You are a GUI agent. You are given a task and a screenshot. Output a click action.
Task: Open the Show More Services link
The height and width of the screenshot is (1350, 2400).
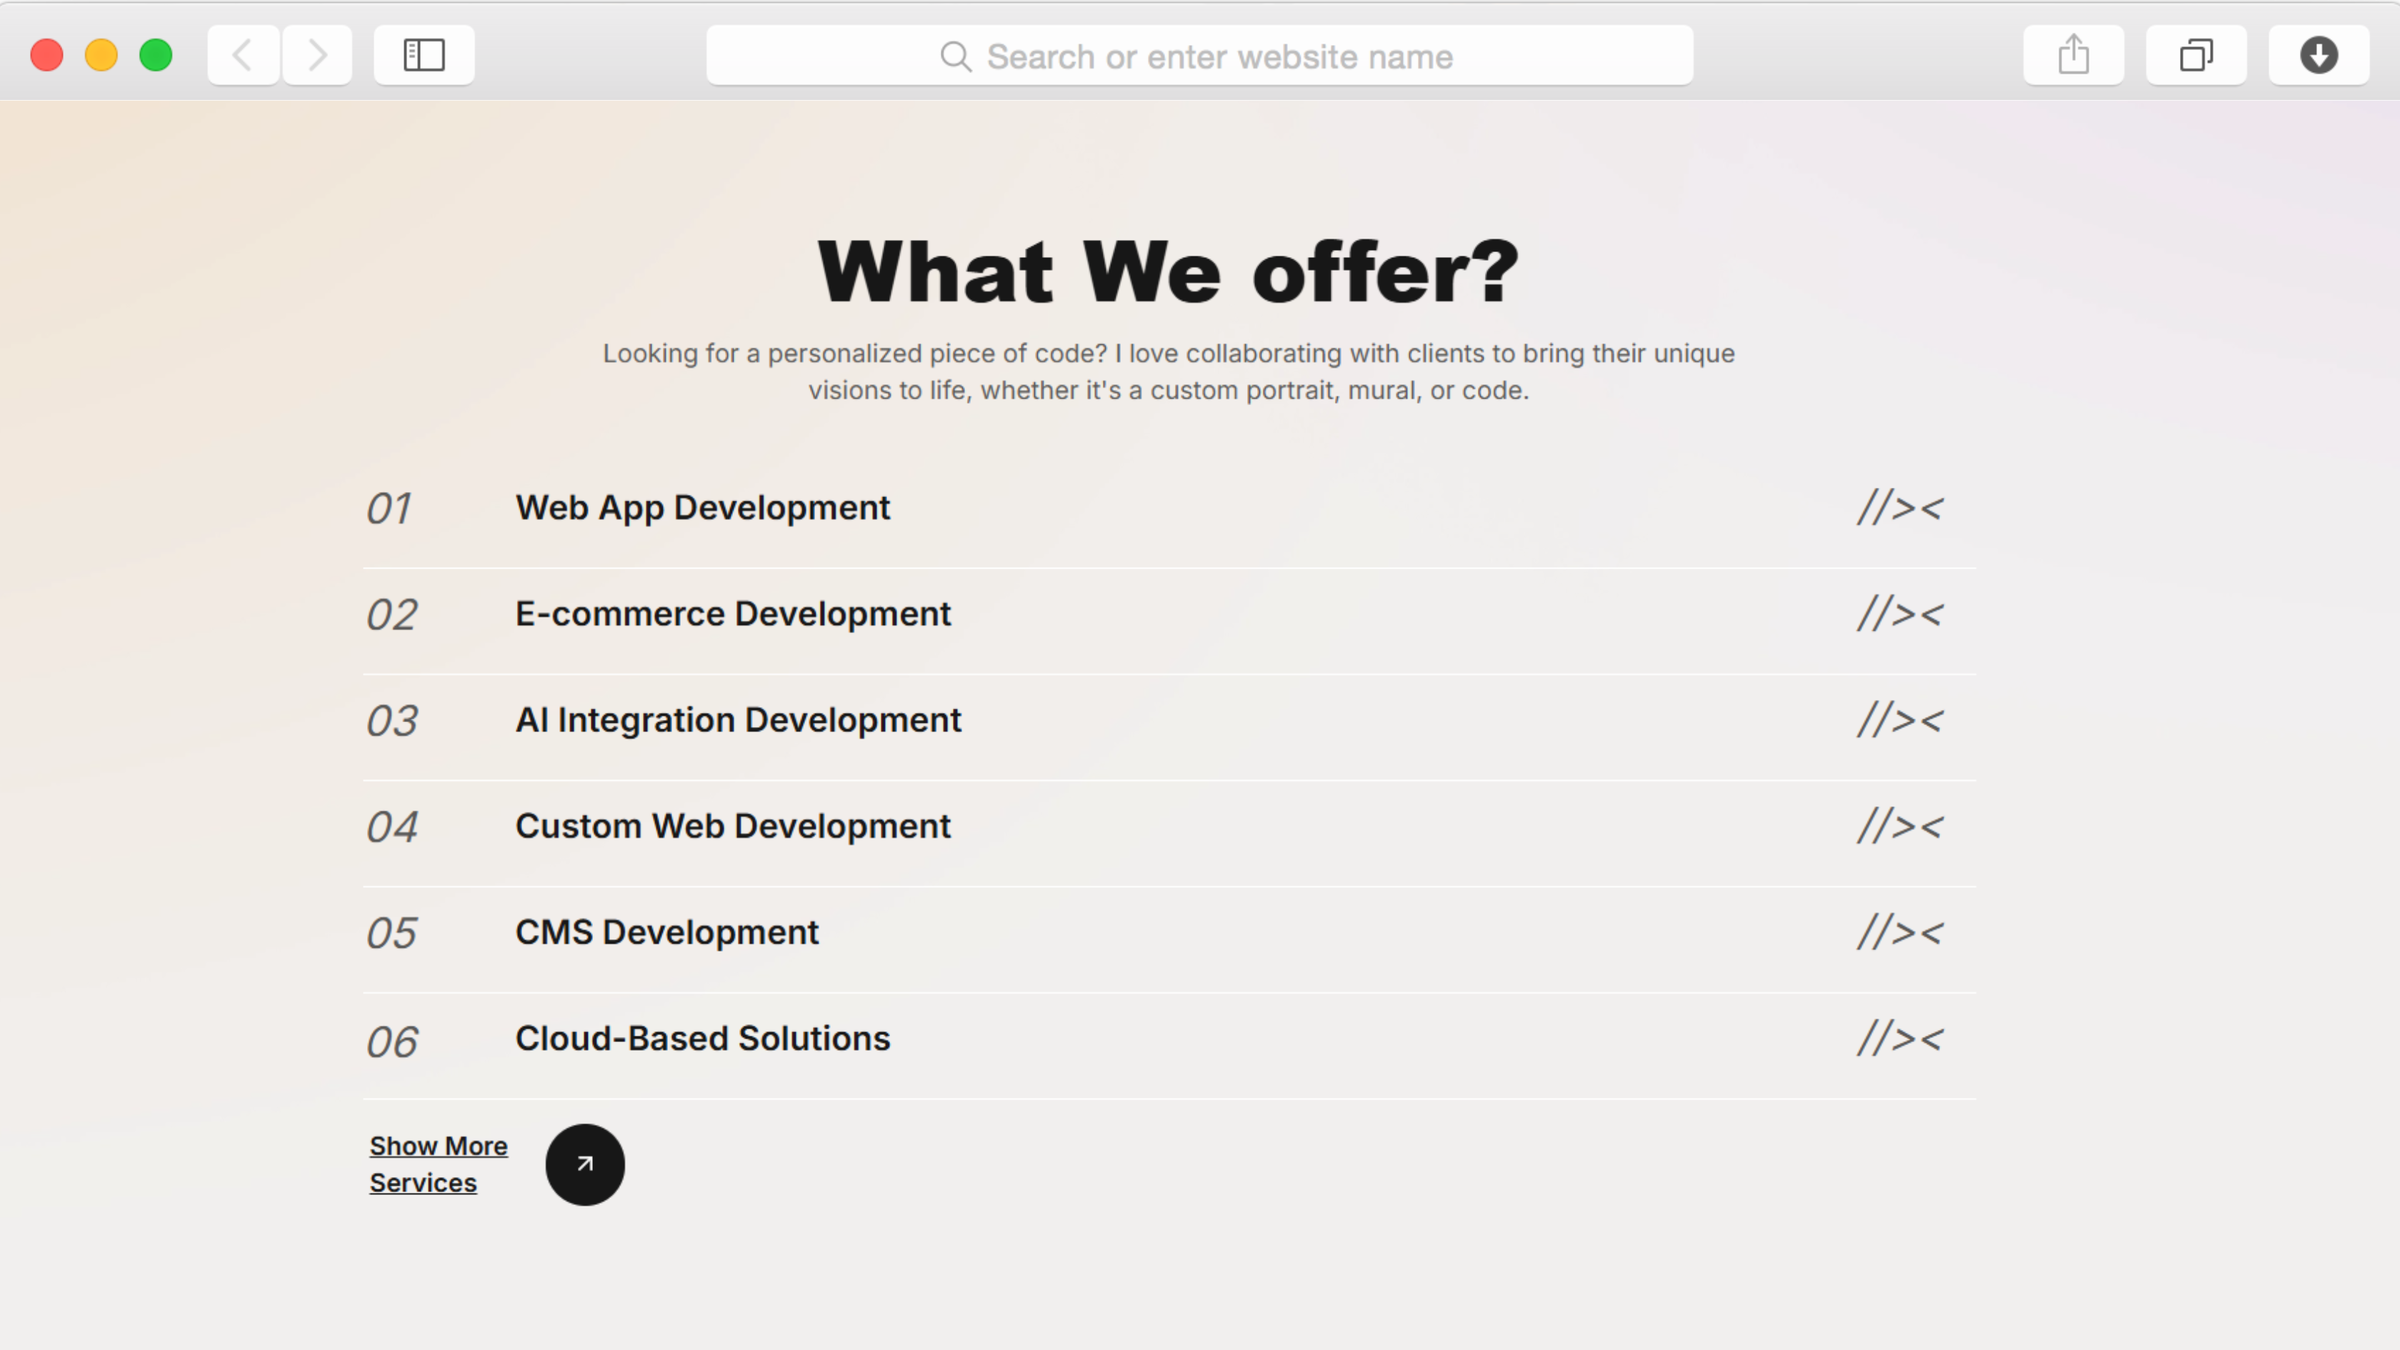[x=438, y=1164]
